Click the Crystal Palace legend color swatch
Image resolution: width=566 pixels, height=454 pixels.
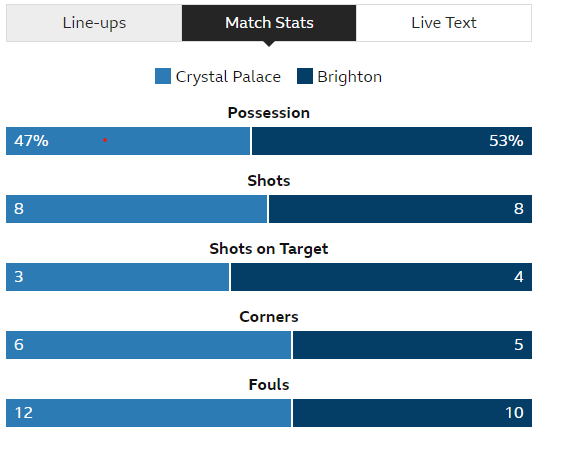pyautogui.click(x=163, y=76)
